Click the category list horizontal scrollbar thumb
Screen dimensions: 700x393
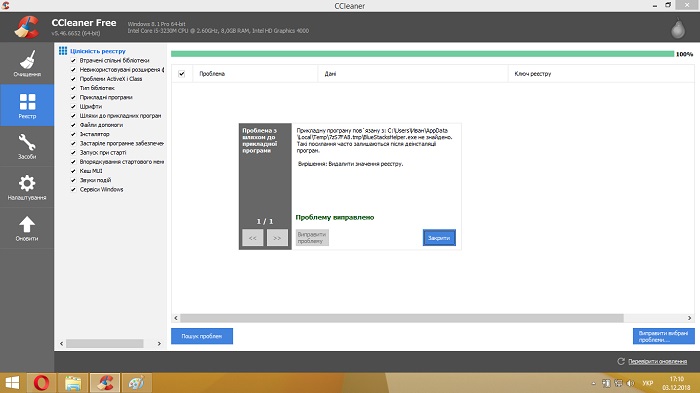coord(105,343)
